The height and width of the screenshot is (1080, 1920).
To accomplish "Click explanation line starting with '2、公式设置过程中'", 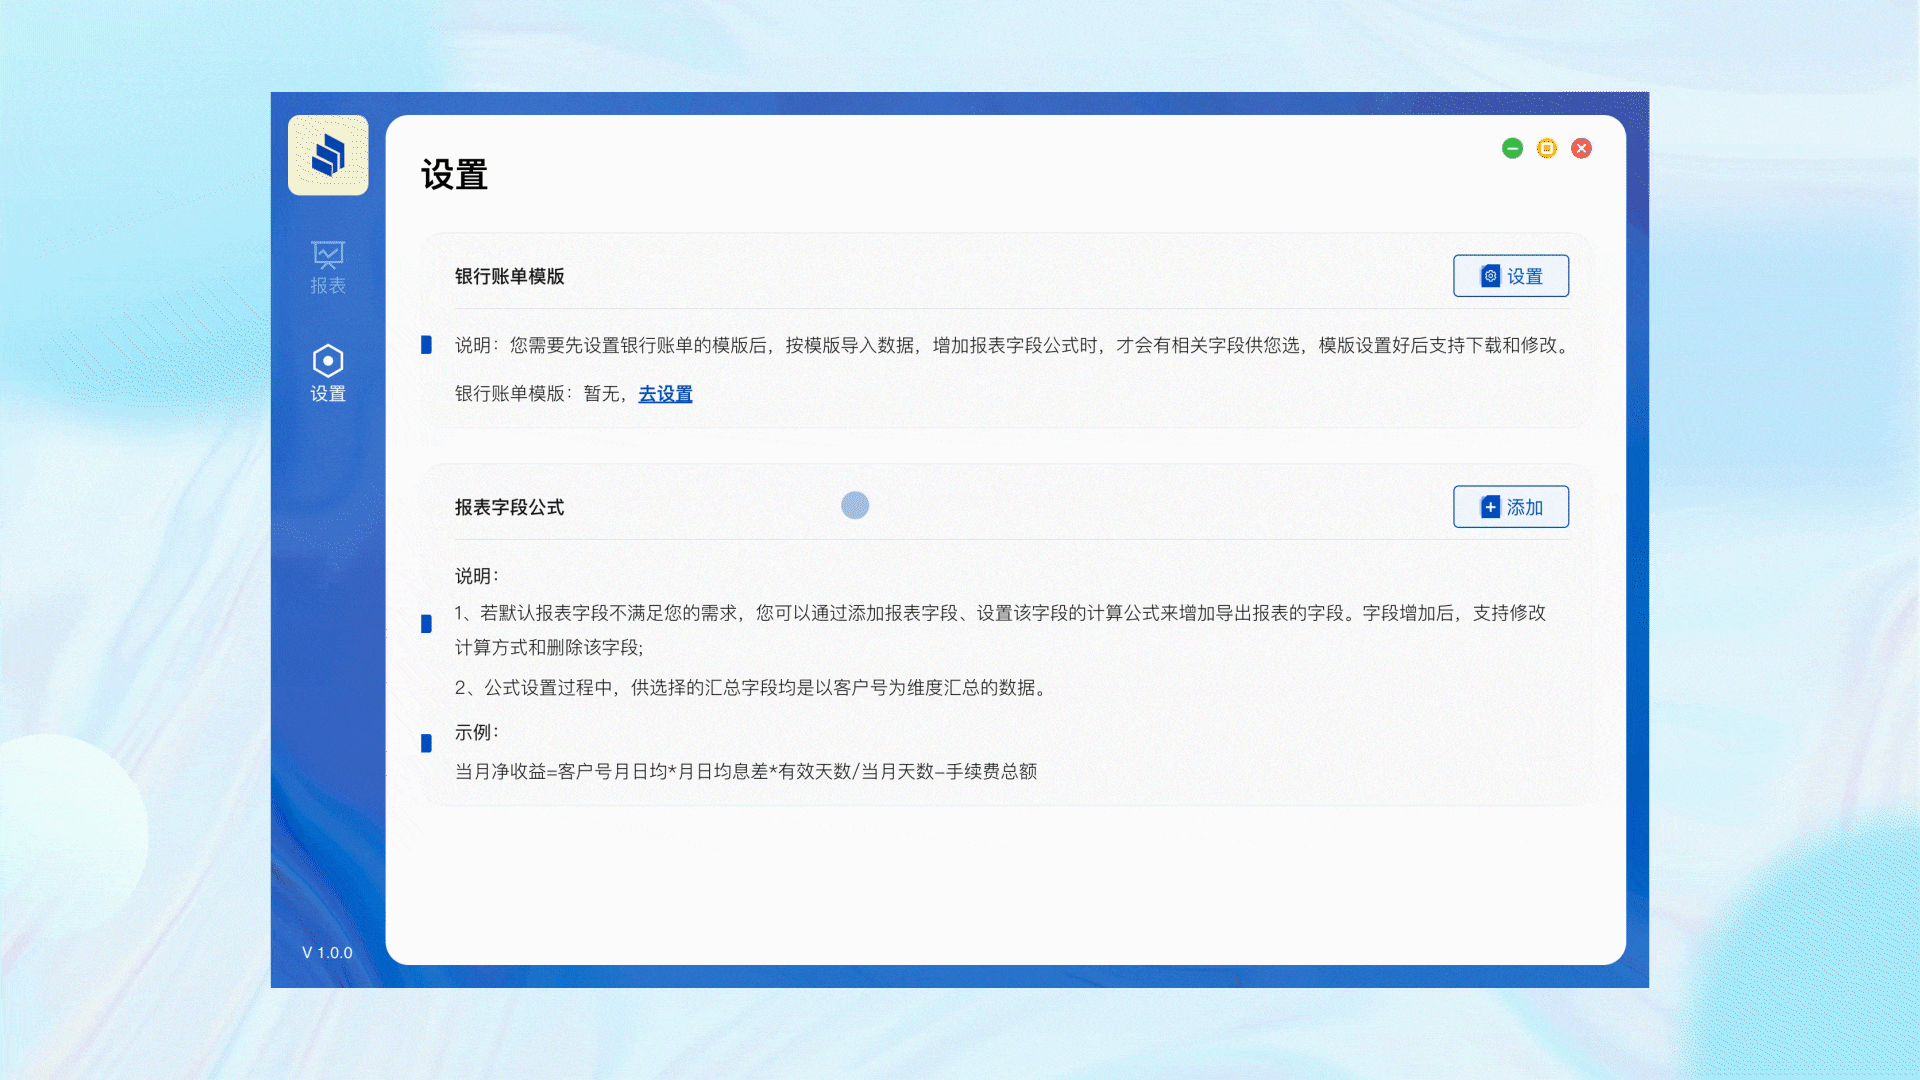I will (752, 688).
